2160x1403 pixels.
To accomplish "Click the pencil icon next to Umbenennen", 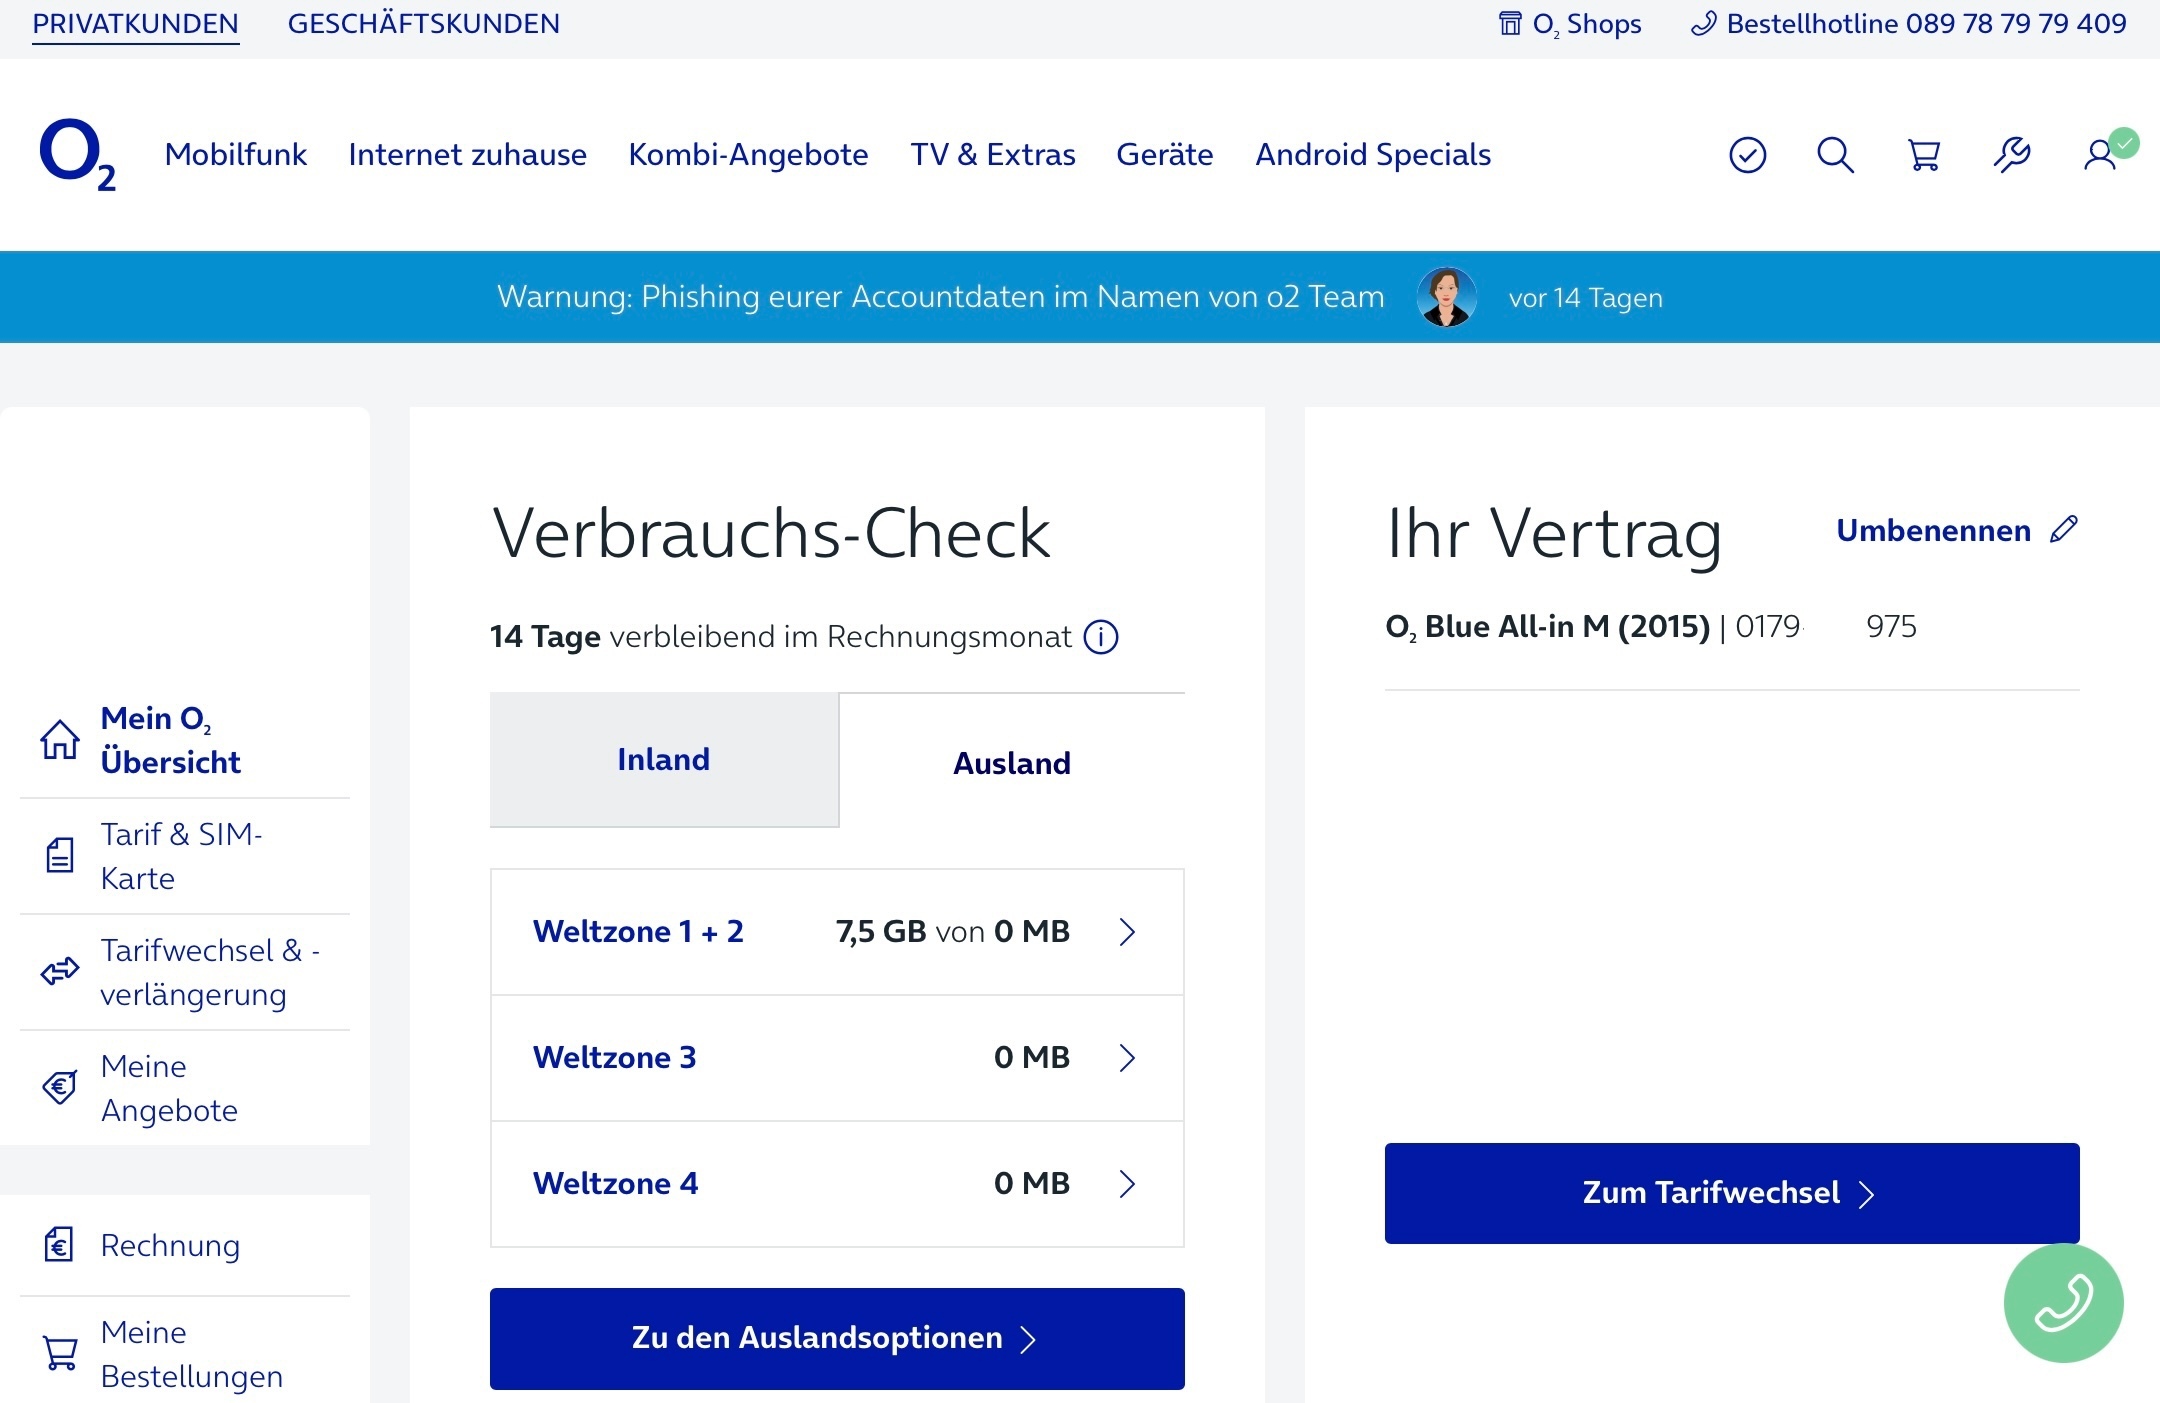I will pyautogui.click(x=2064, y=529).
